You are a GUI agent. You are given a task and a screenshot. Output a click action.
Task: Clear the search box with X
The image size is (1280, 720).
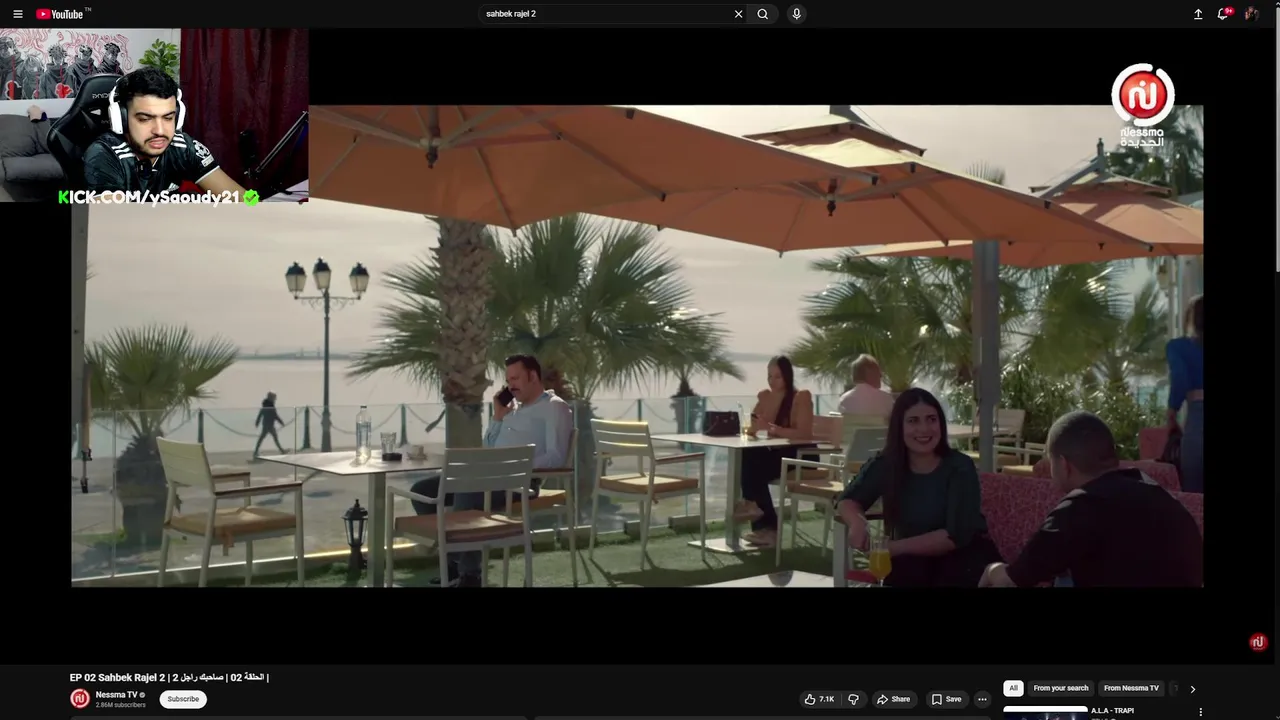click(739, 14)
